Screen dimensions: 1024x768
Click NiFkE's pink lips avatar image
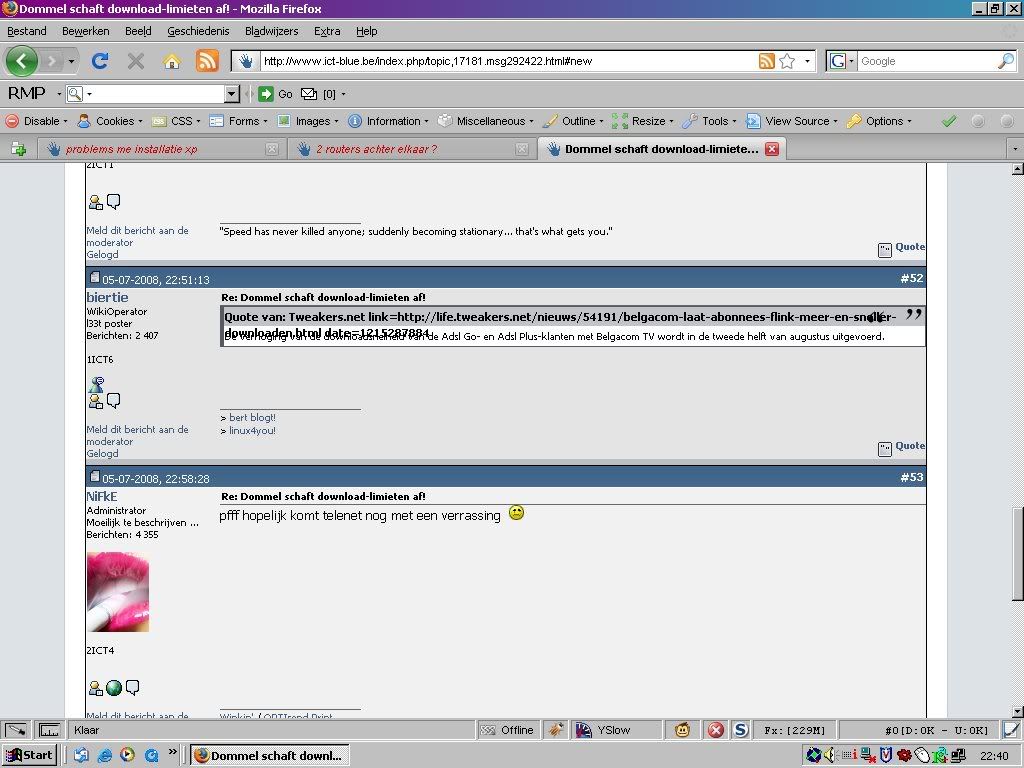[x=118, y=591]
